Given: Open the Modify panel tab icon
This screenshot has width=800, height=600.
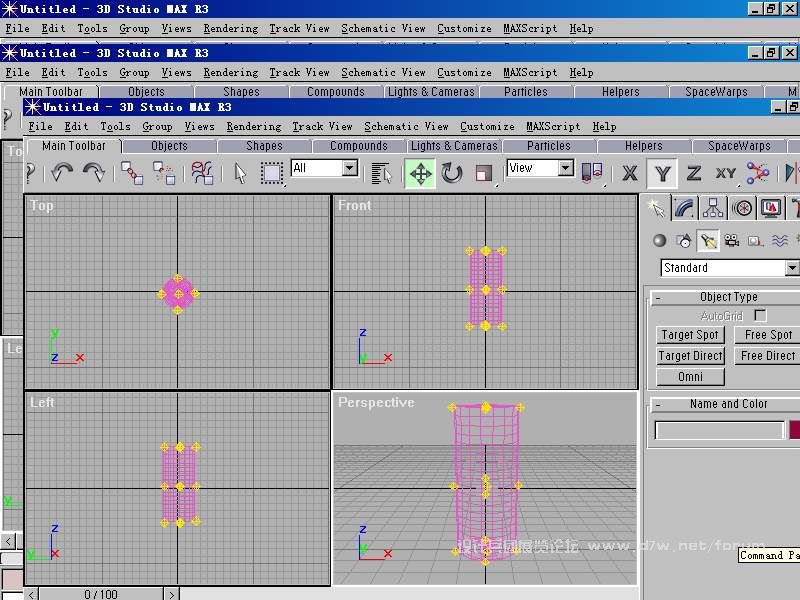Looking at the screenshot, I should 684,208.
